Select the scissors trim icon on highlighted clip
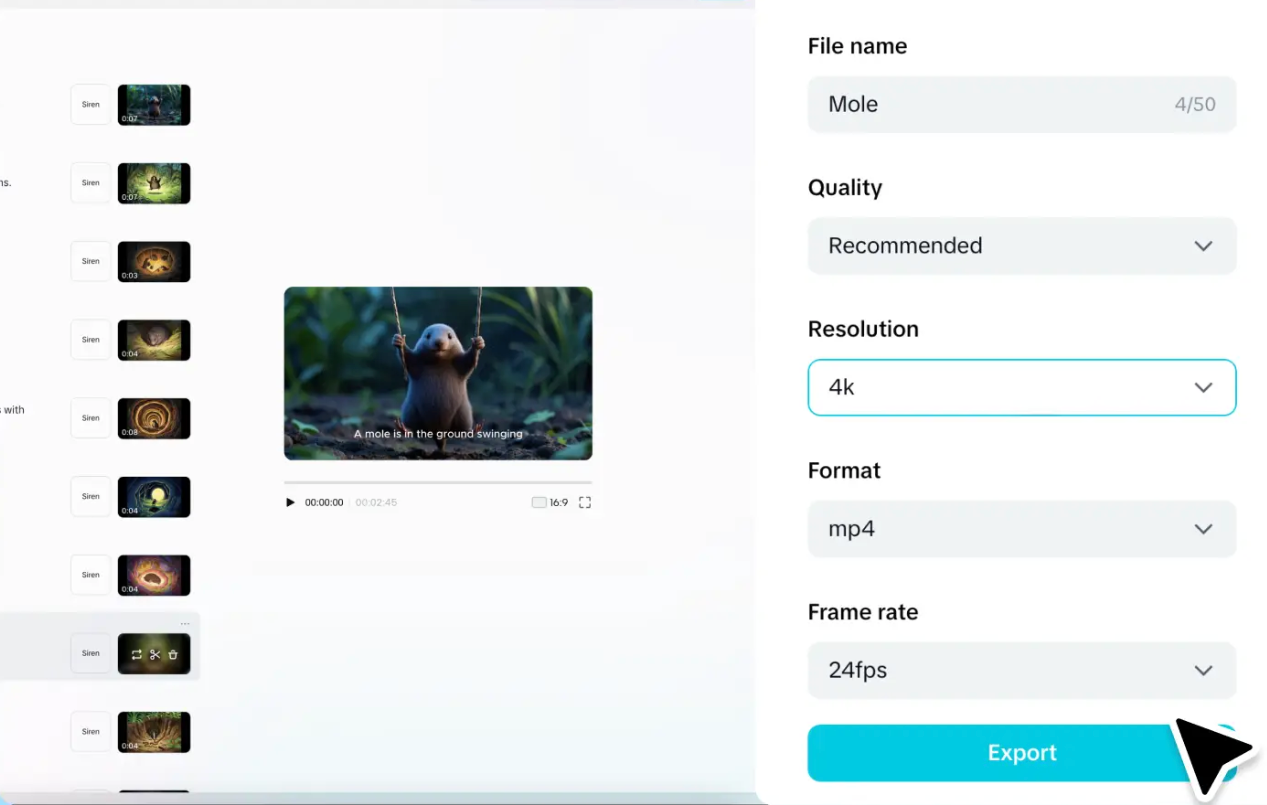Image resolution: width=1267 pixels, height=805 pixels. (x=154, y=654)
